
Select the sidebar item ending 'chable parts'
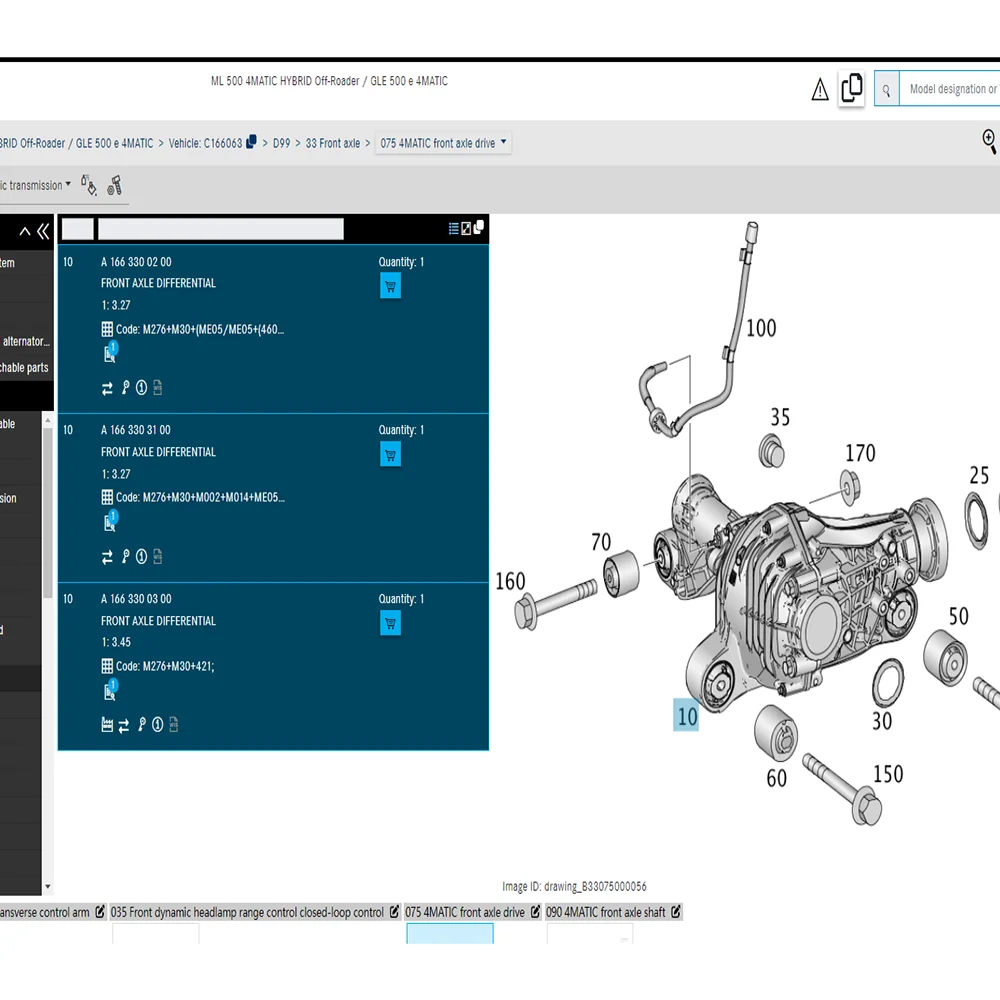click(x=24, y=367)
